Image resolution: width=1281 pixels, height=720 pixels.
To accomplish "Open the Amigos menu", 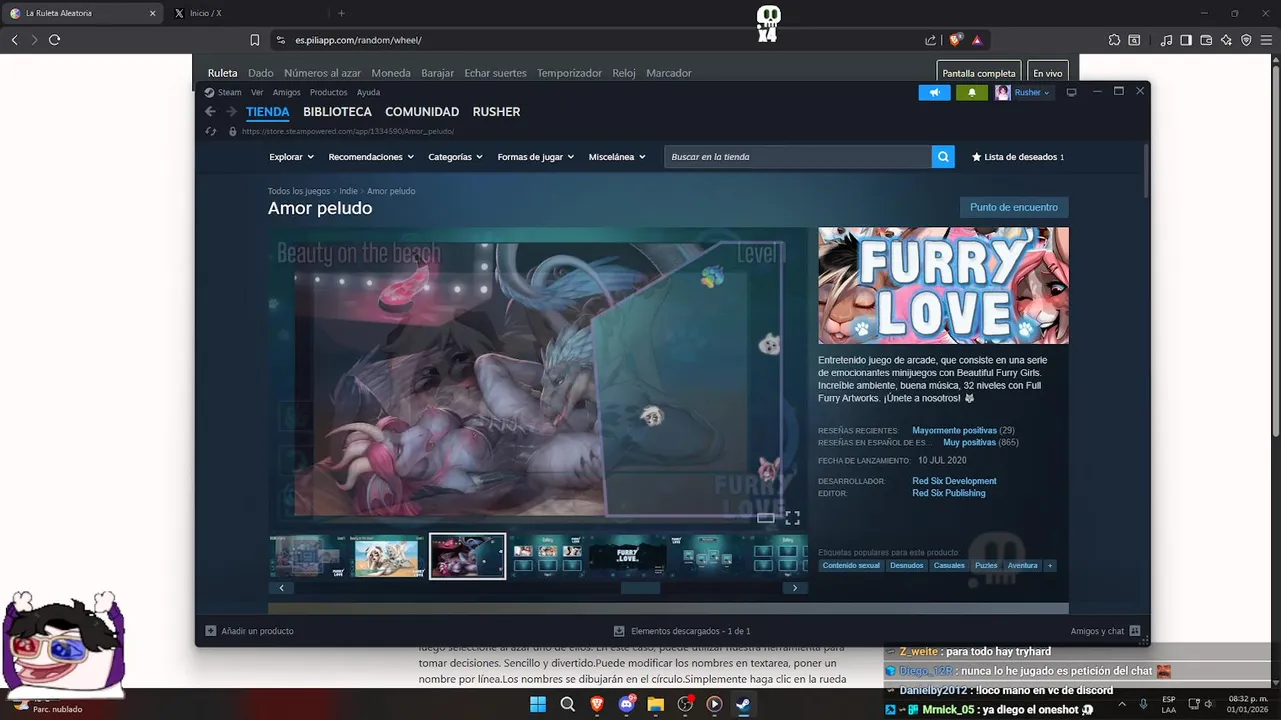I will pyautogui.click(x=286, y=92).
